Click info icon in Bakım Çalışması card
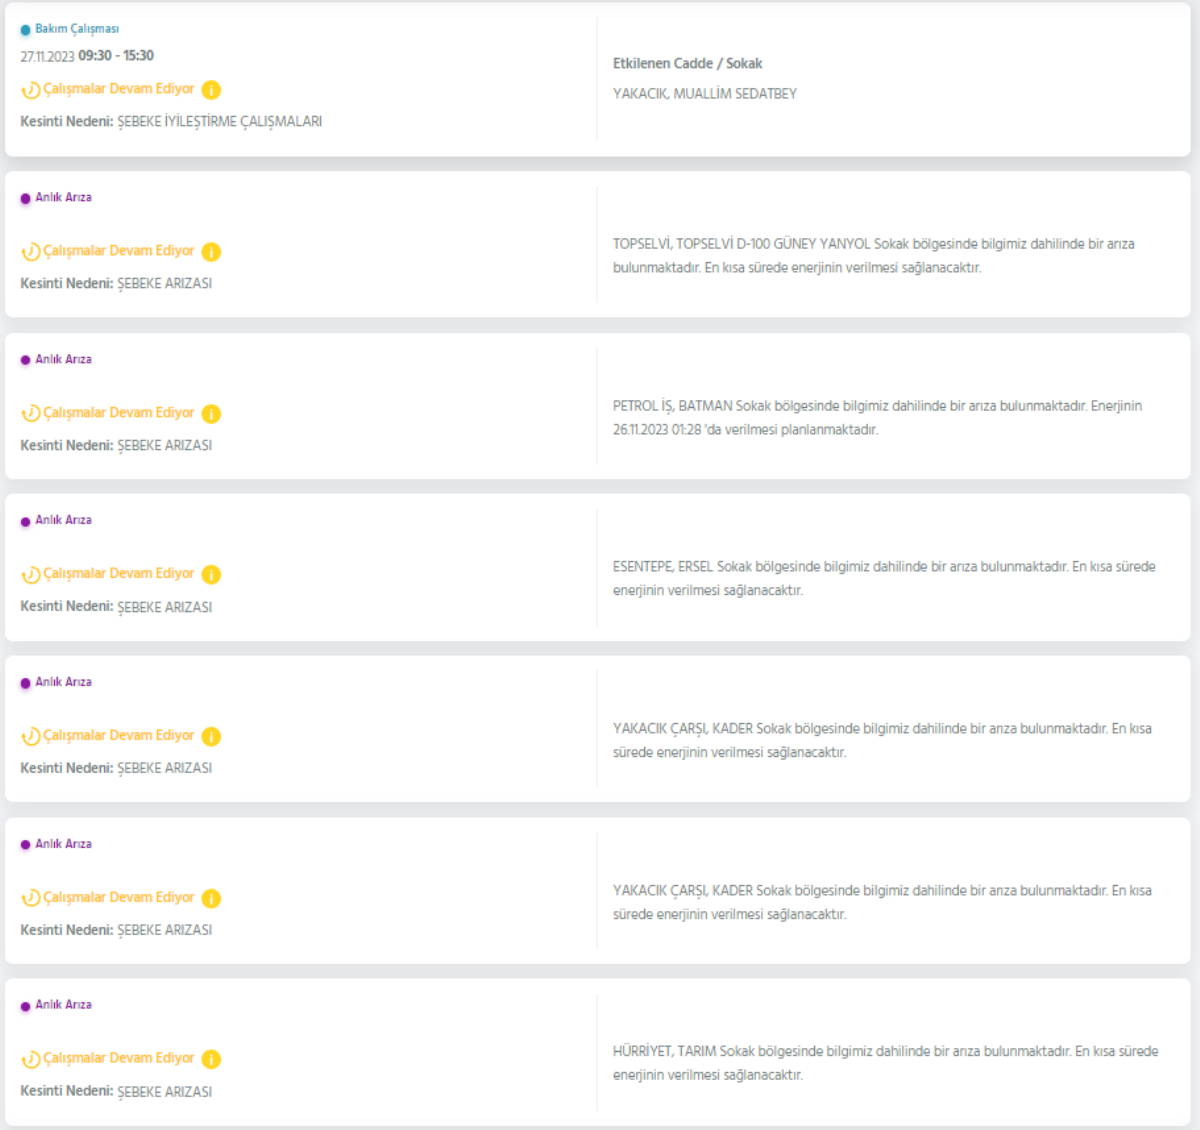The height and width of the screenshot is (1130, 1200). pos(211,90)
